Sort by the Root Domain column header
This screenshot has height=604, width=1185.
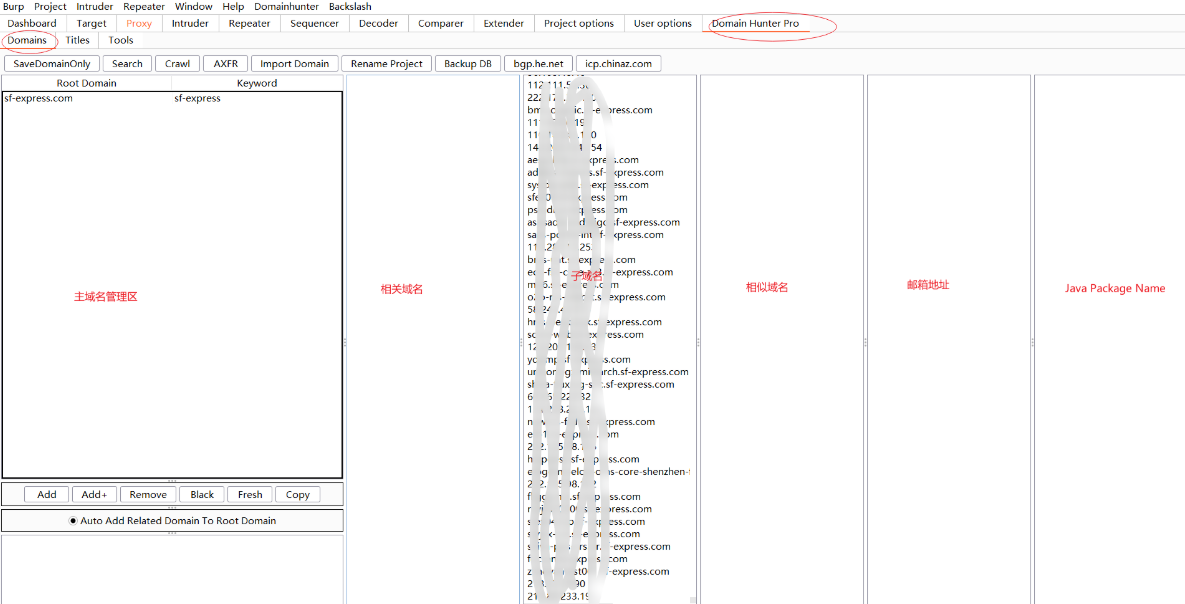point(87,83)
